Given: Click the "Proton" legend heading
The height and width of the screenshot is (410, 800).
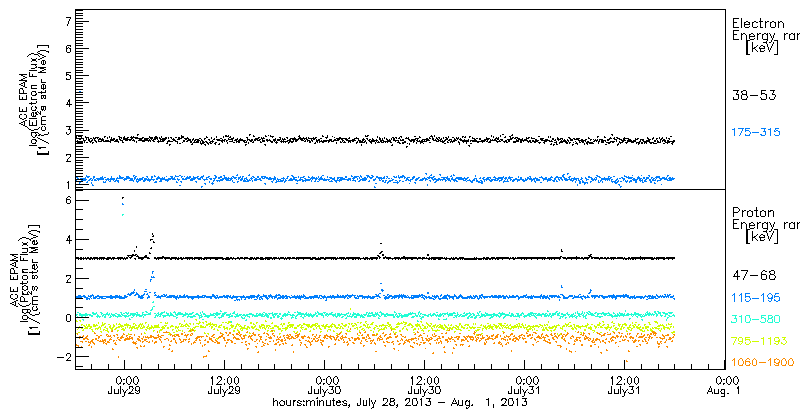Looking at the screenshot, I should (754, 212).
